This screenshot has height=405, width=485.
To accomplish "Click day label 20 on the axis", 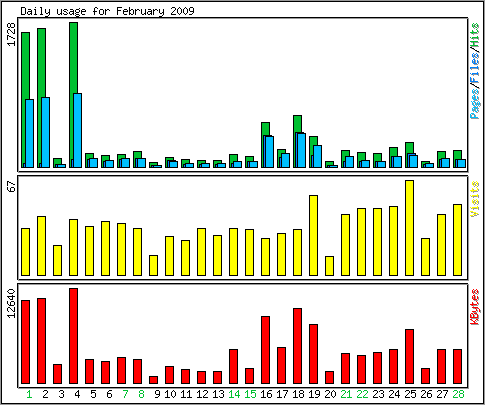I will pyautogui.click(x=330, y=394).
